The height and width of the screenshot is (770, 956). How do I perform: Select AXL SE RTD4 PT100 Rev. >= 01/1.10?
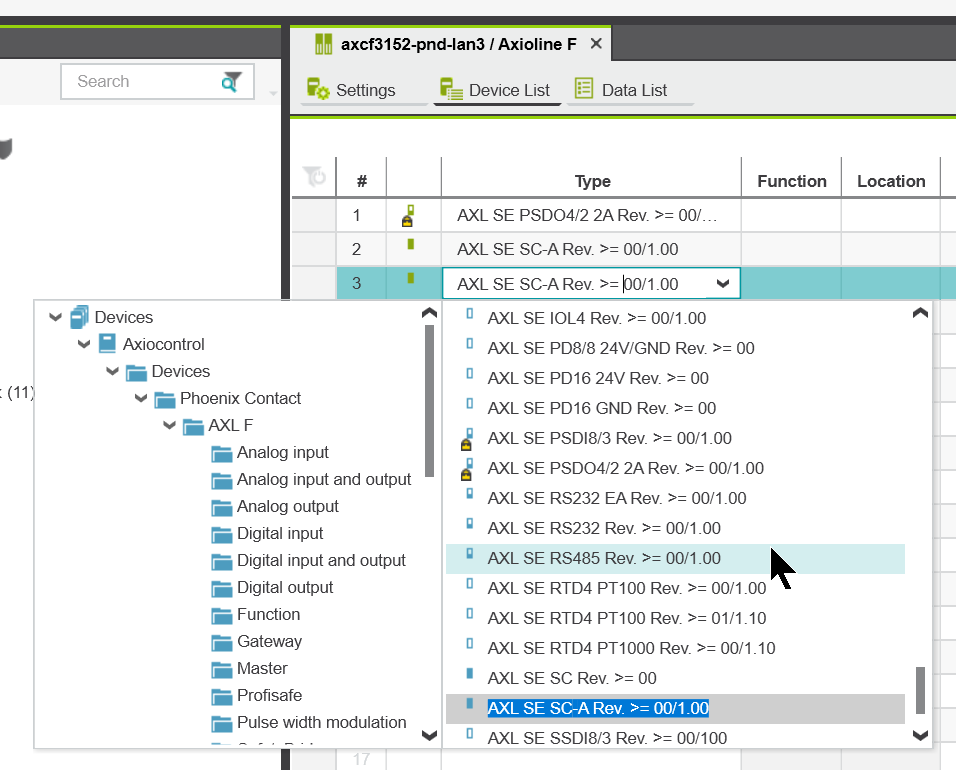675,618
